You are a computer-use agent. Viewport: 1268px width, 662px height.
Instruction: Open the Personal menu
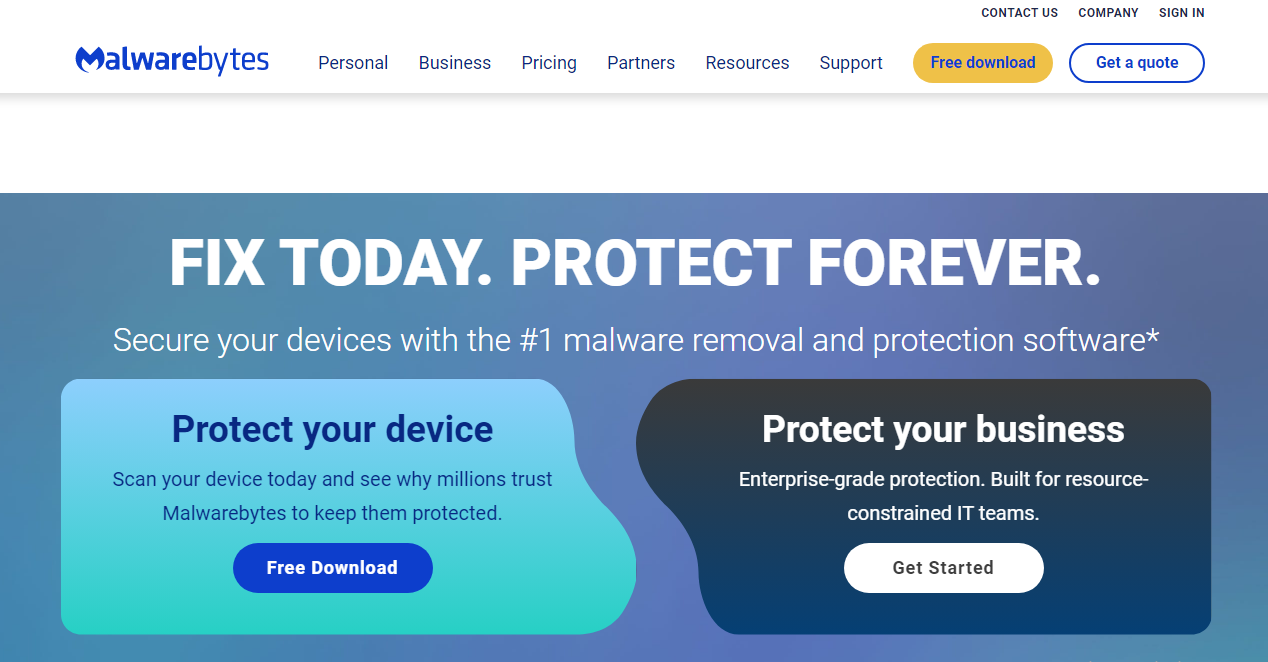[x=353, y=63]
